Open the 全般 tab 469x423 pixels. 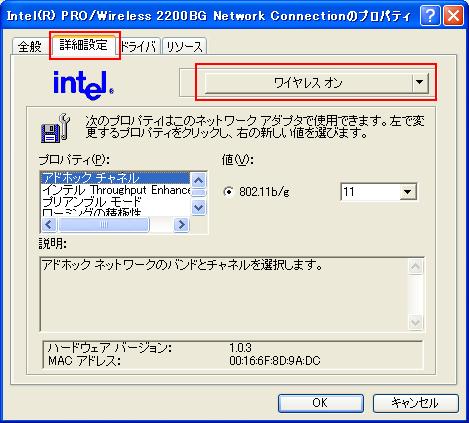[x=30, y=46]
